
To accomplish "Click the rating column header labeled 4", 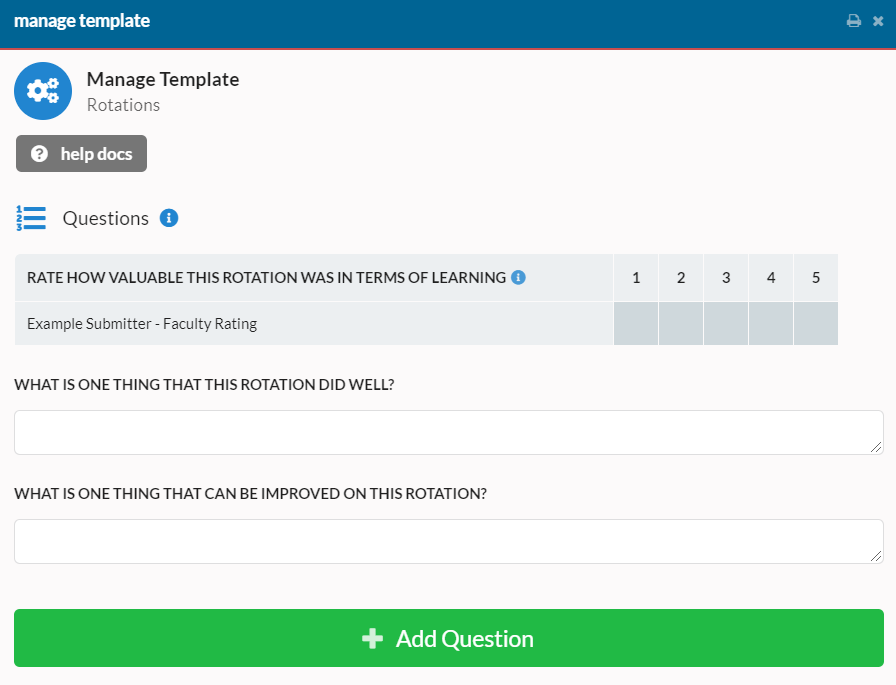I will tap(770, 277).
